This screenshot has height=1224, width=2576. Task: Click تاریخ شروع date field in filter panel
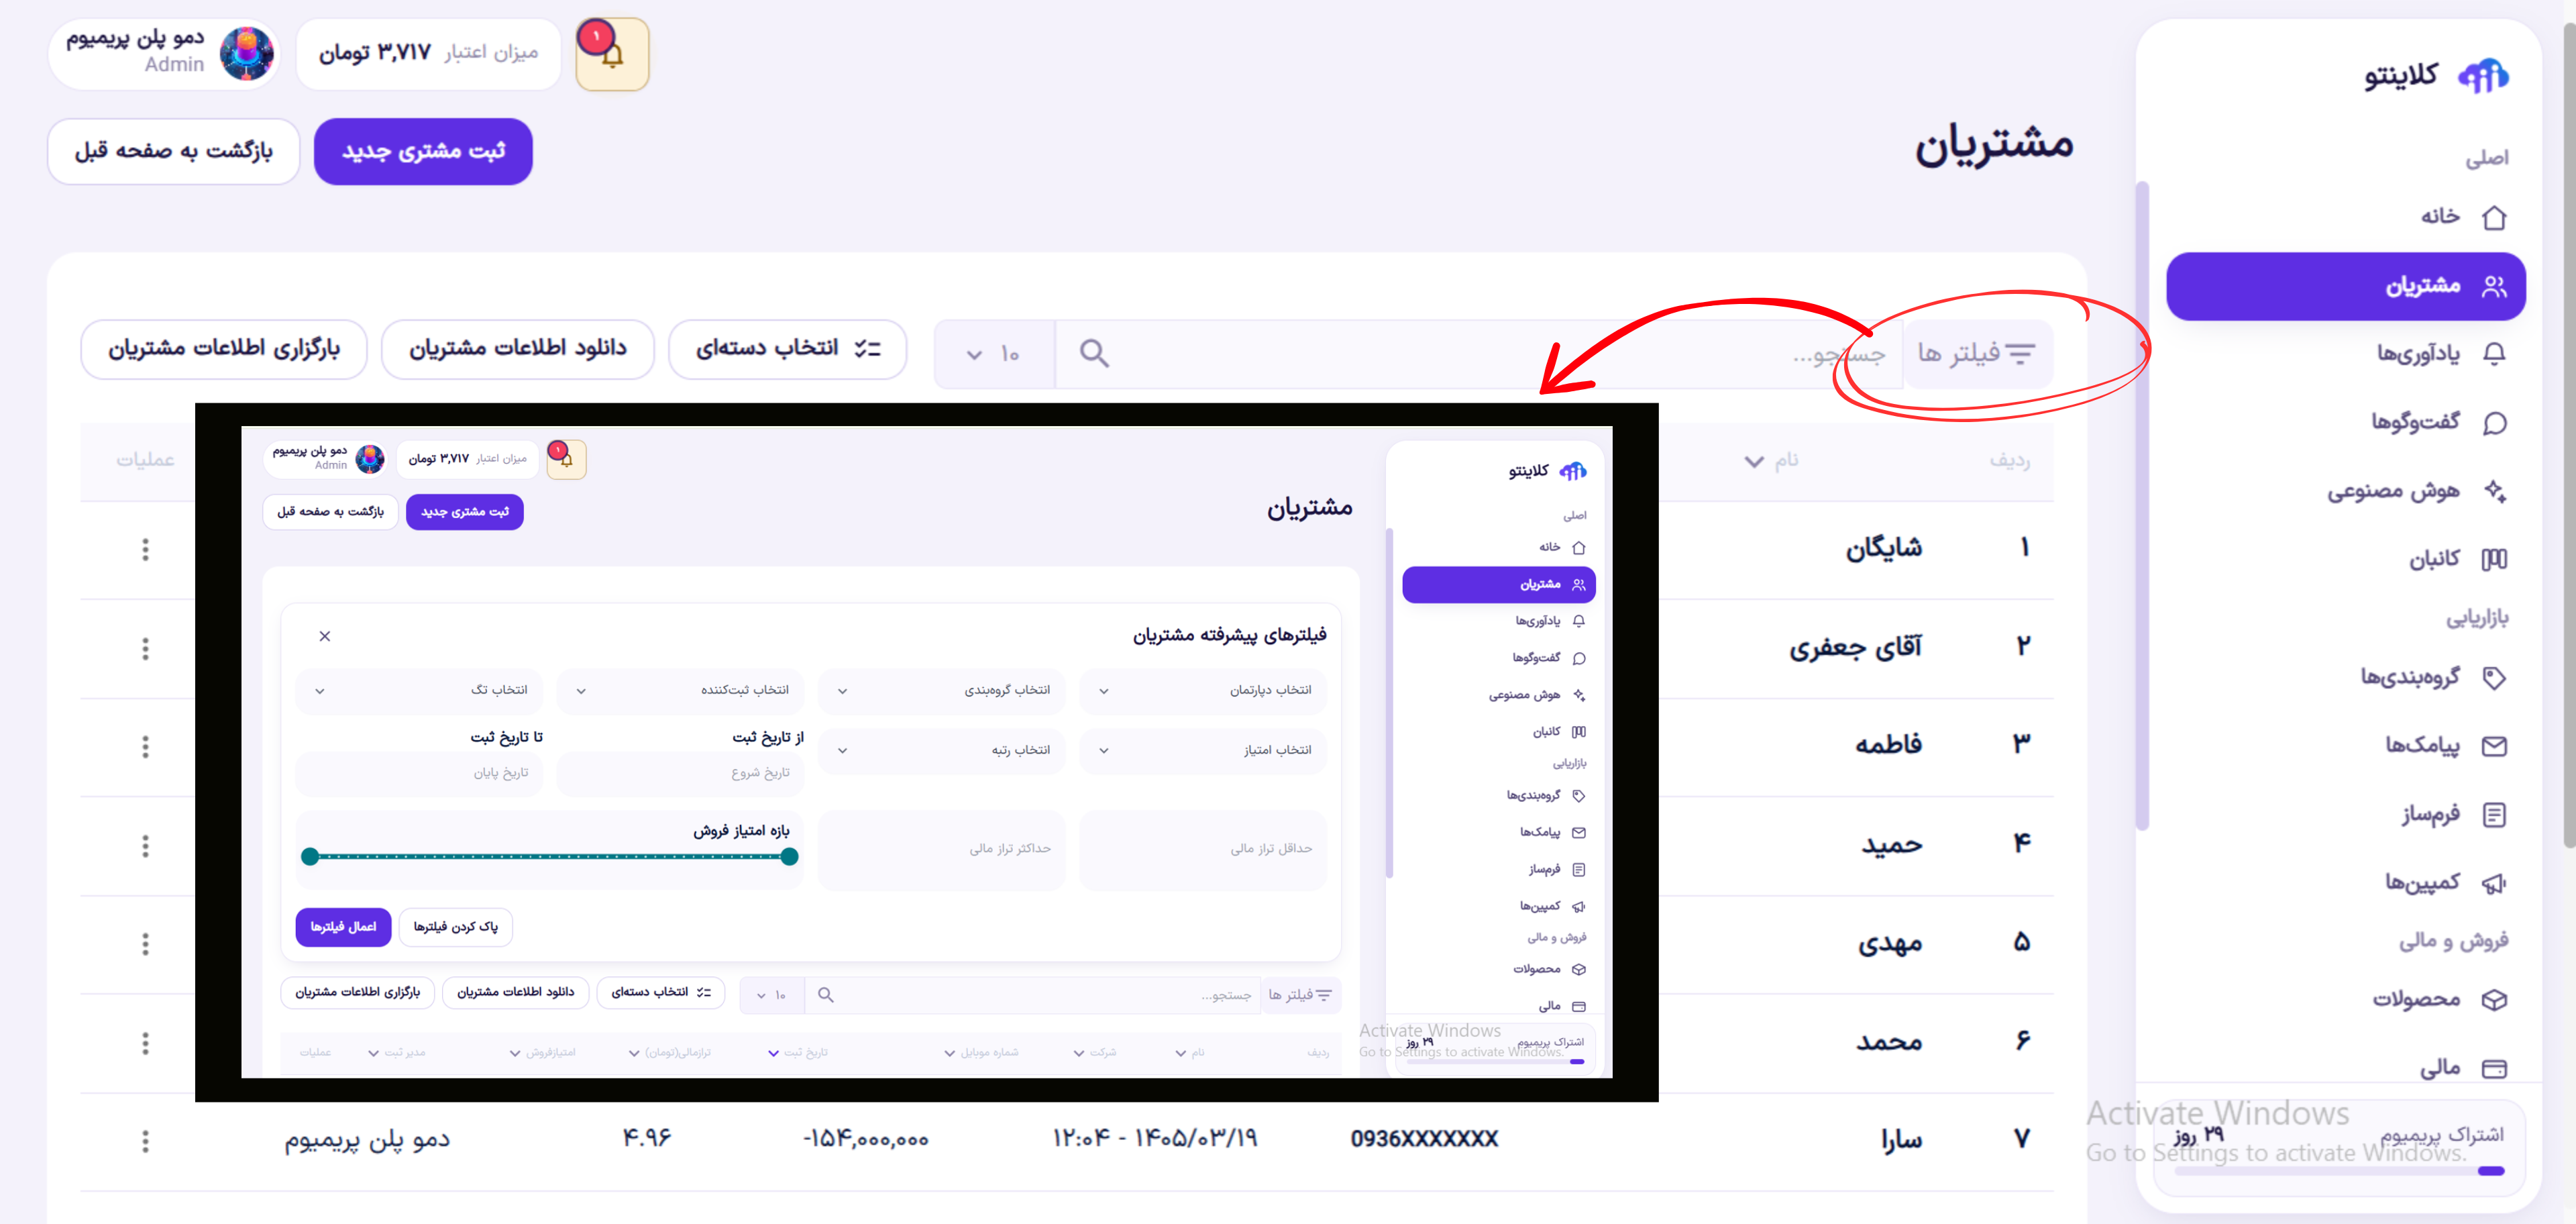pyautogui.click(x=680, y=773)
